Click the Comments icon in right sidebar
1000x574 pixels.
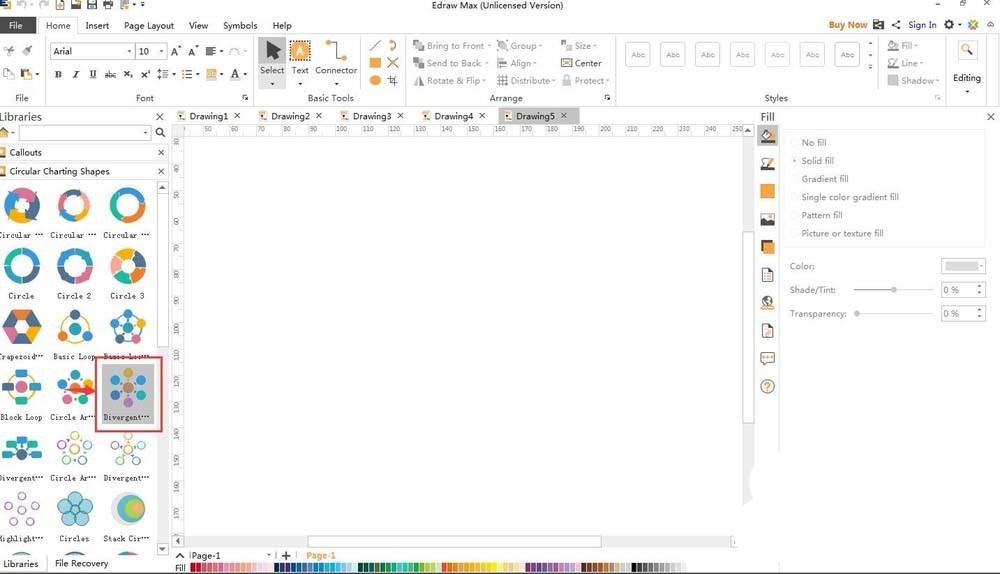768,358
